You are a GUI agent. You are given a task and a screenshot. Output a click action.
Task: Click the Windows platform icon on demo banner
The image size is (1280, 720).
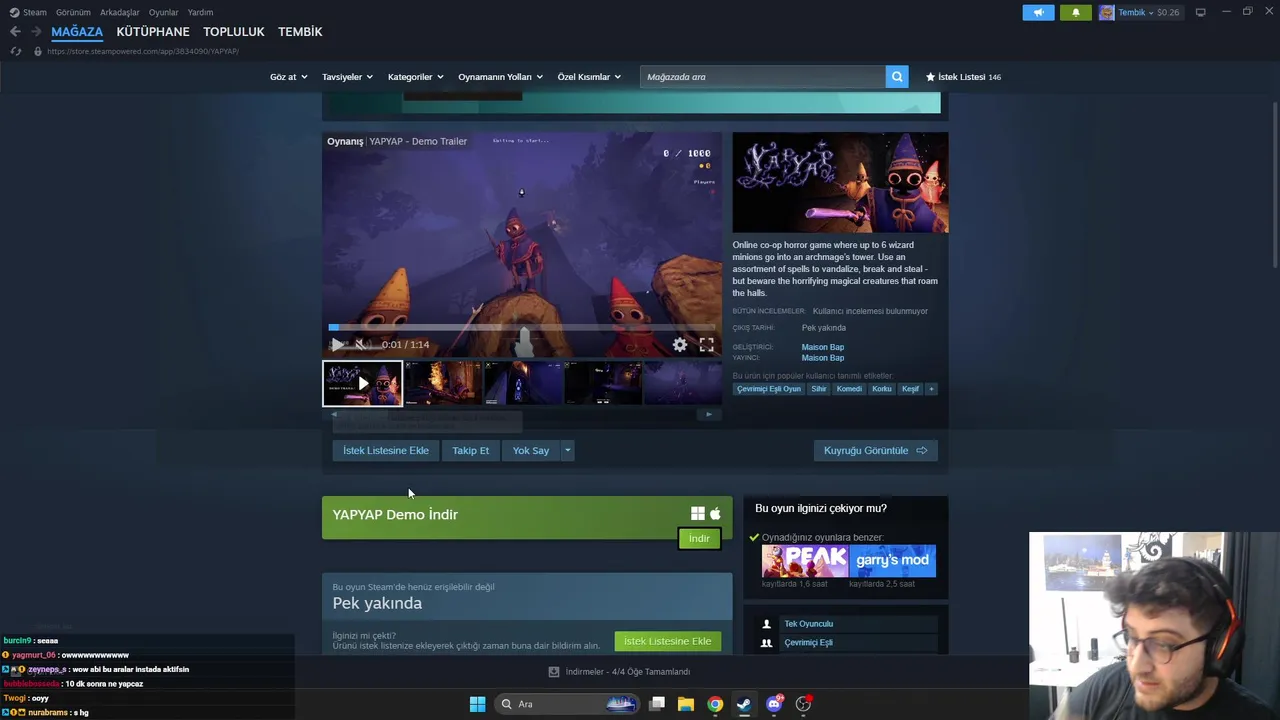697,514
